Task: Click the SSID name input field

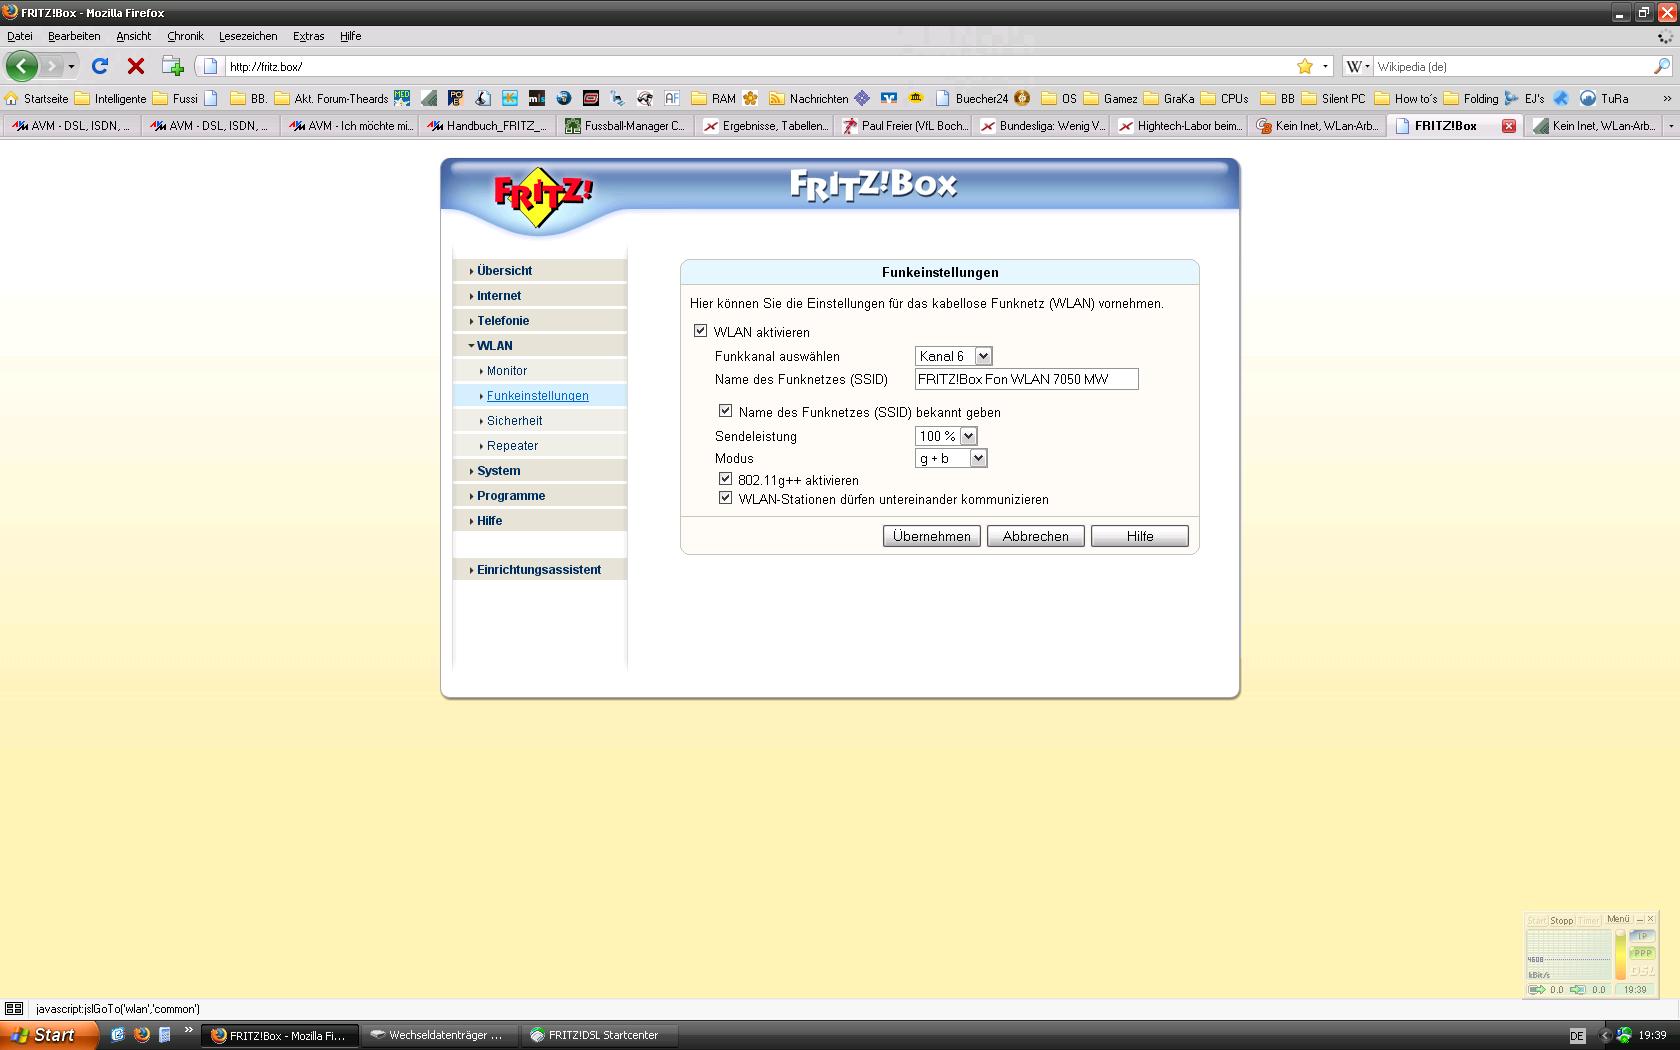Action: point(1026,379)
